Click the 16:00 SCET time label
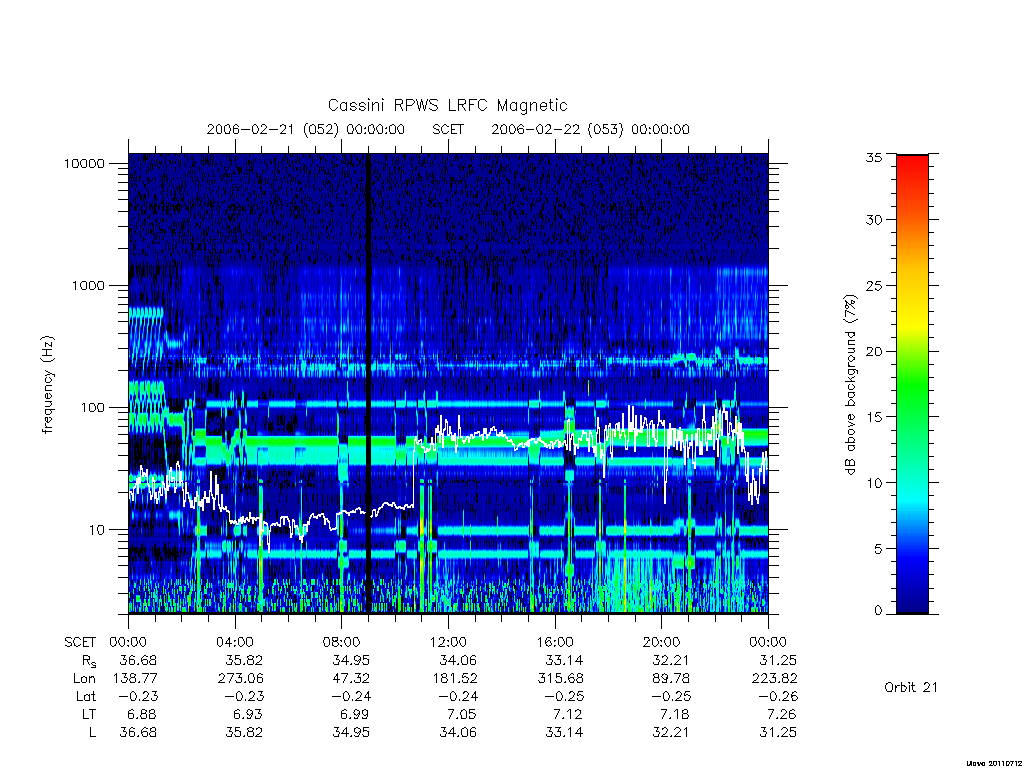Viewport: 1024px width, 768px height. tap(555, 642)
